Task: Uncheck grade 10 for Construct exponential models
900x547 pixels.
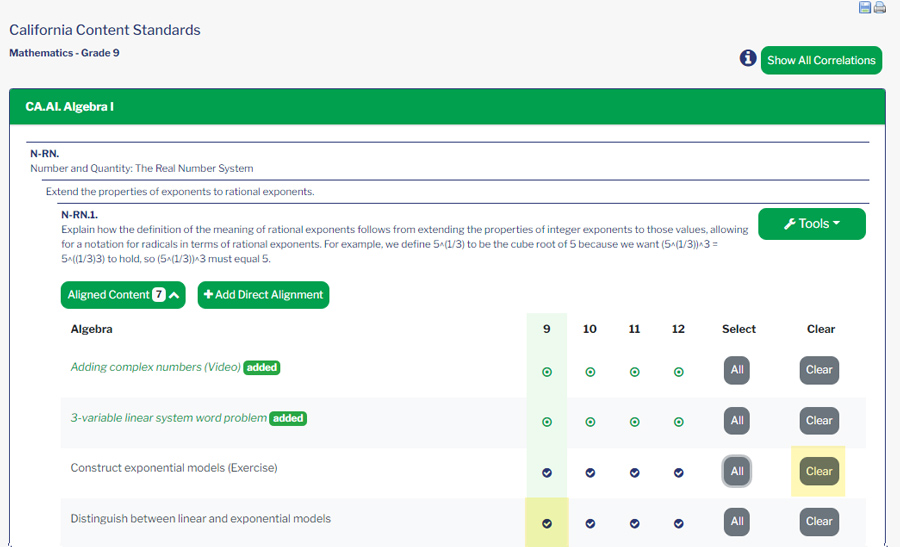Action: pos(590,473)
